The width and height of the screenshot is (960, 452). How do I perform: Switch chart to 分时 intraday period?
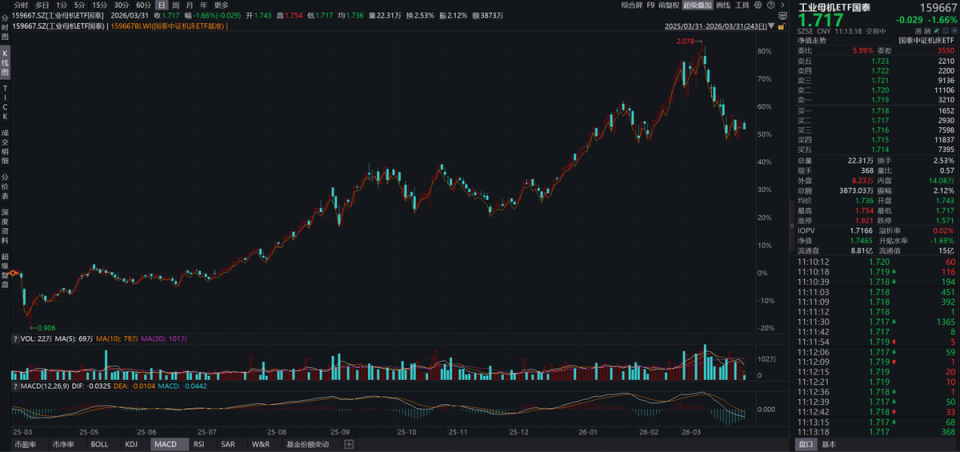pyautogui.click(x=21, y=5)
